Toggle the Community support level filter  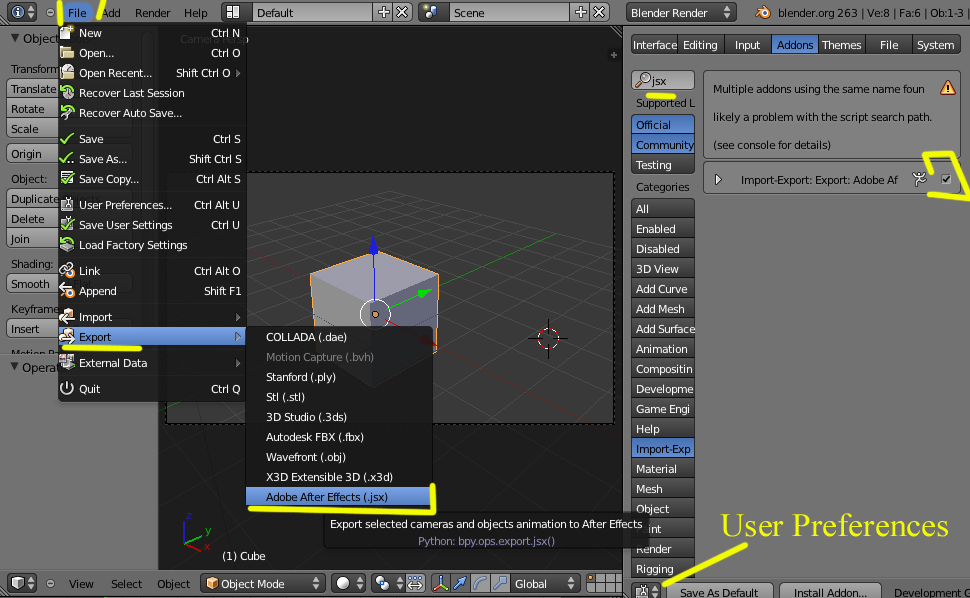coord(663,145)
